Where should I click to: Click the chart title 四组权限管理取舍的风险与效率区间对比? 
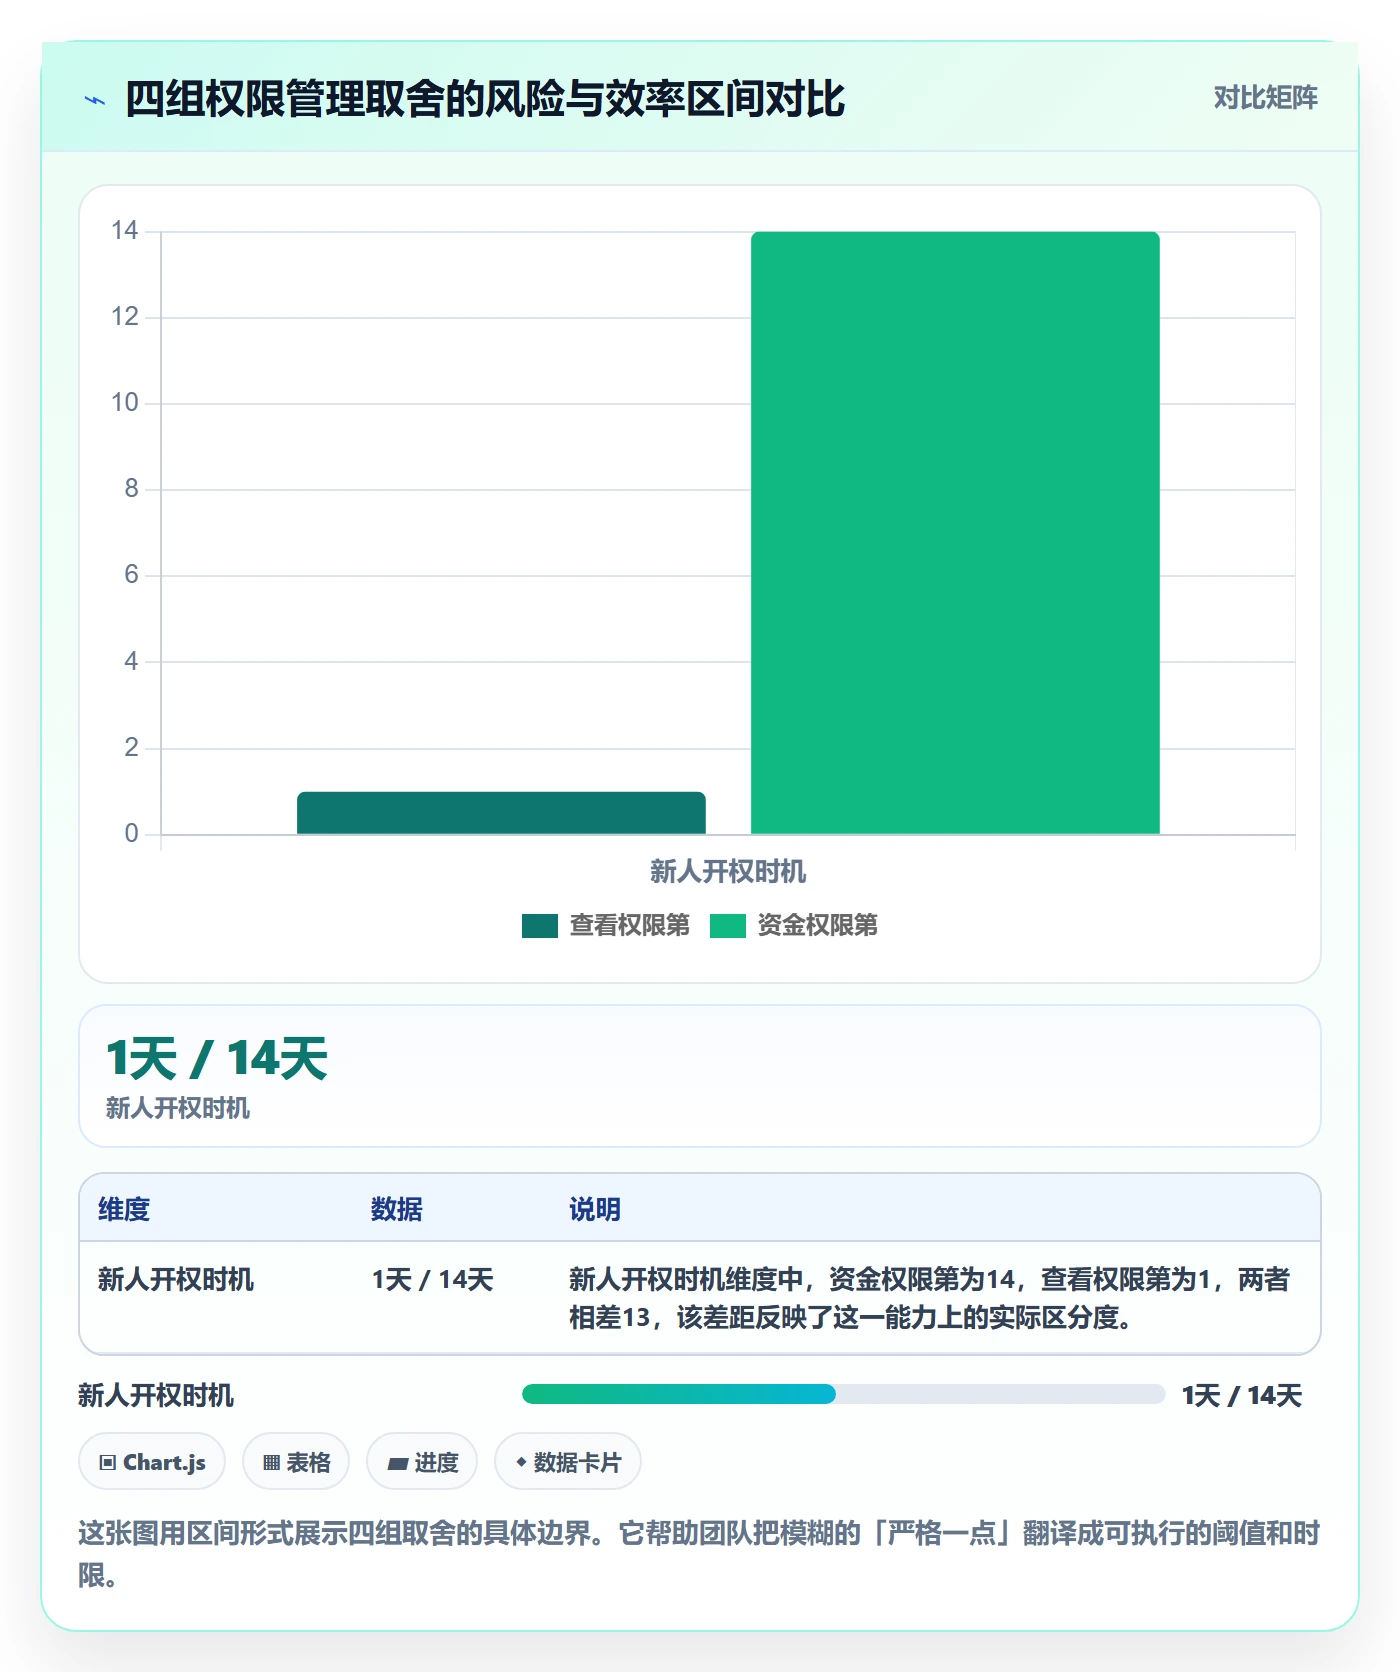pos(485,100)
